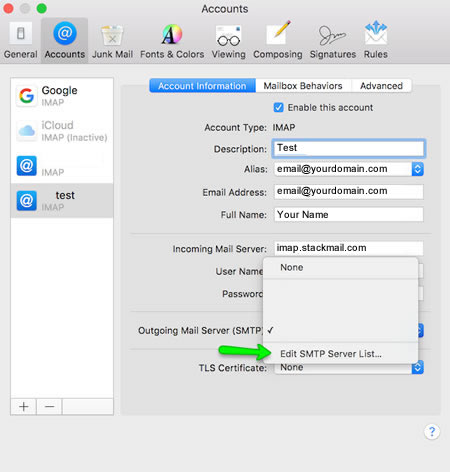The width and height of the screenshot is (450, 472).
Task: Switch to Account Information tab
Action: coord(202,86)
